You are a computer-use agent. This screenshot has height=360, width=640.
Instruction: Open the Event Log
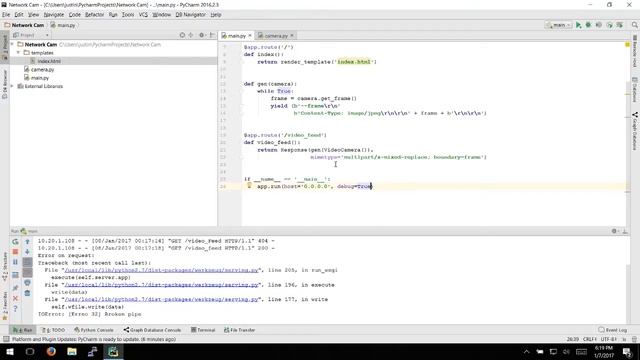[x=612, y=330]
